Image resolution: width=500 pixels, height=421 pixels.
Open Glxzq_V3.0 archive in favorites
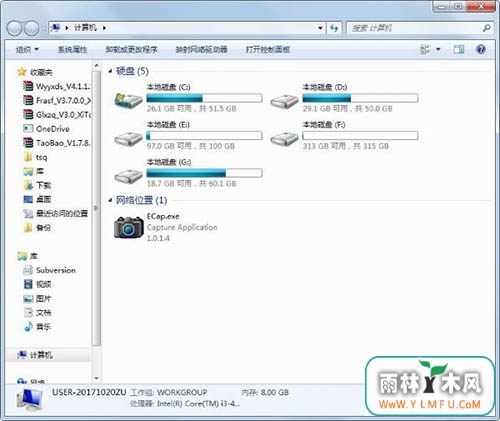57,115
